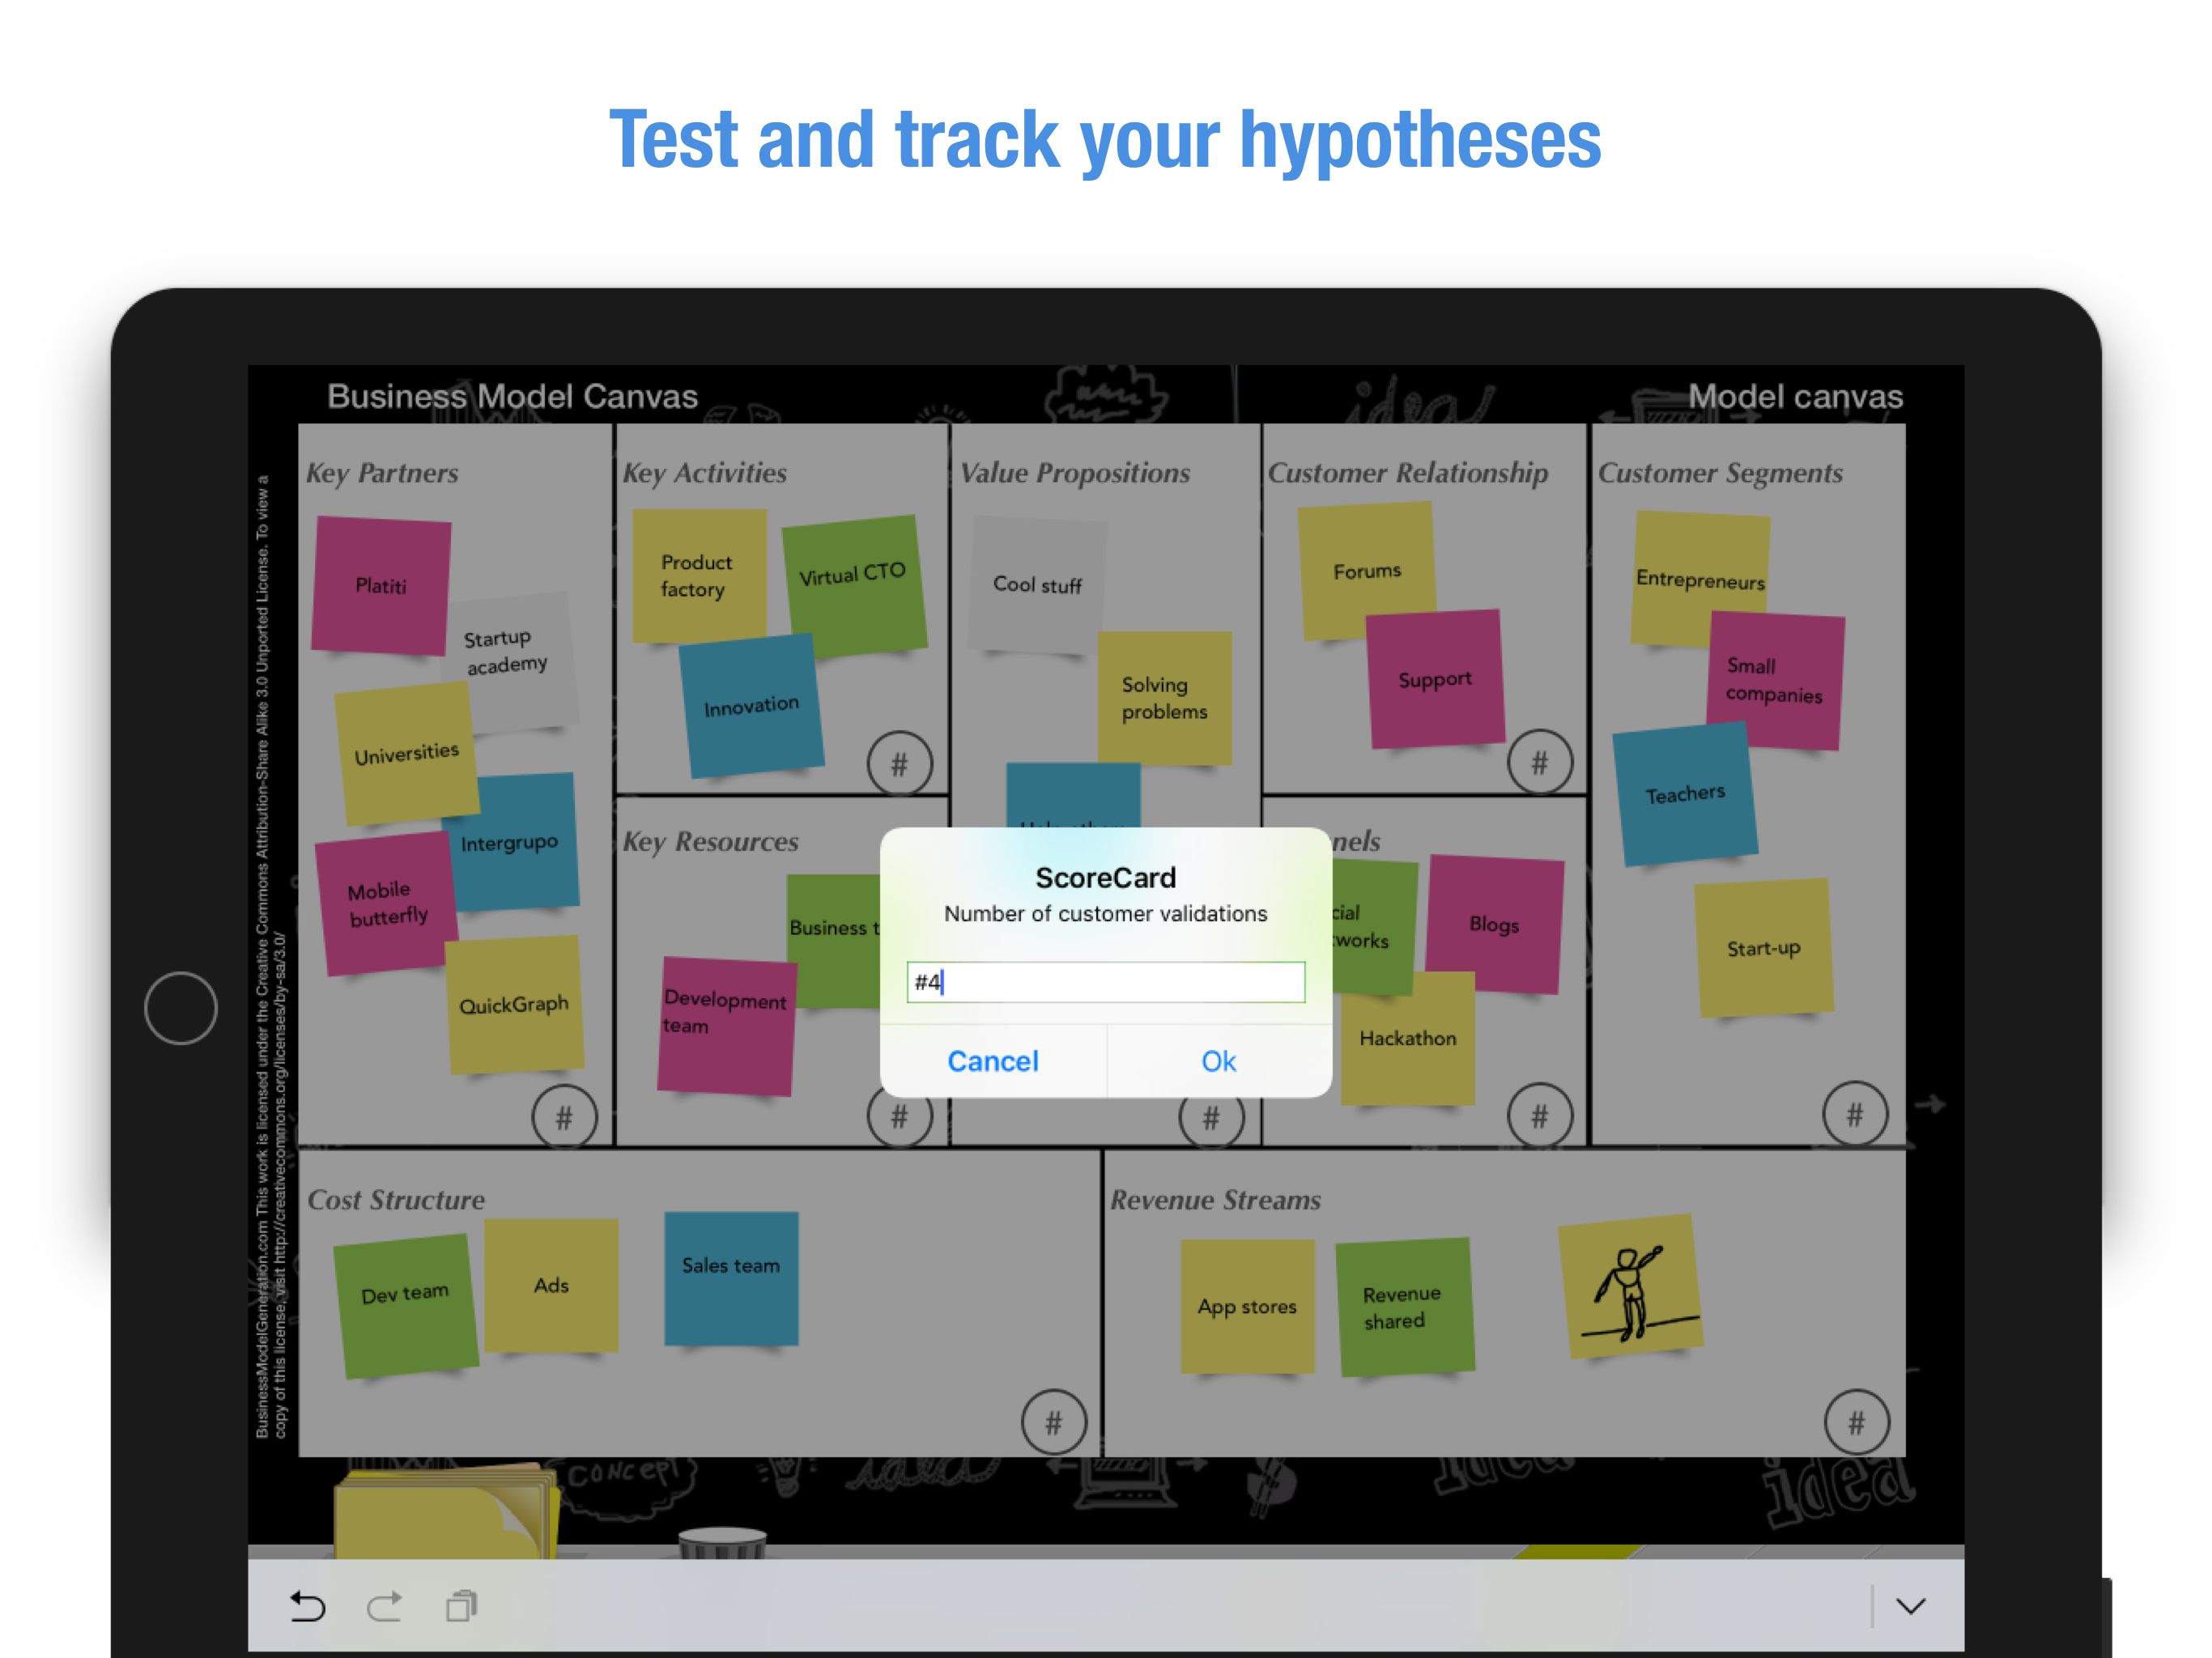
Task: Tap the right arrow beside the canvas
Action: (1930, 1104)
